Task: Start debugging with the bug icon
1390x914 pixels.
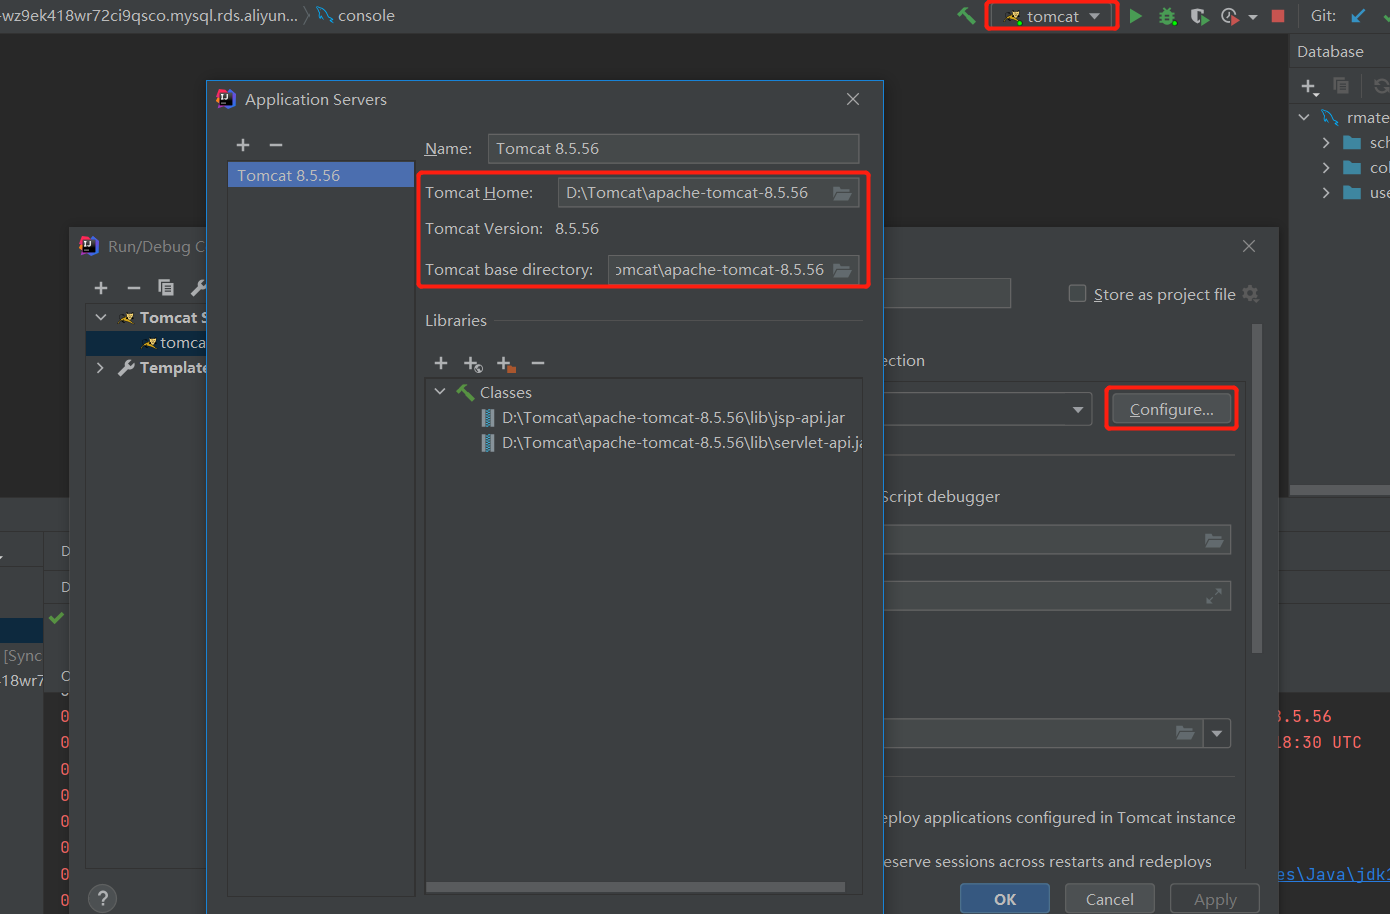Action: (1167, 16)
